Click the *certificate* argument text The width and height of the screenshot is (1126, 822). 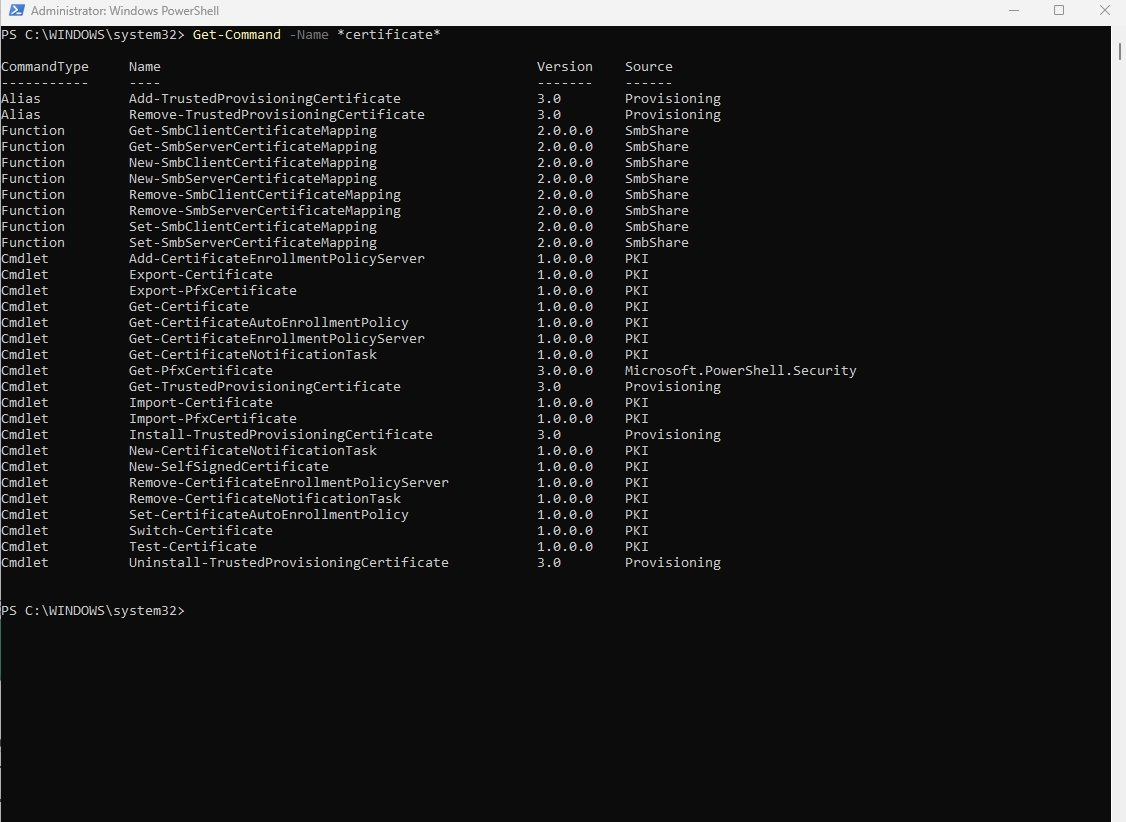[388, 34]
